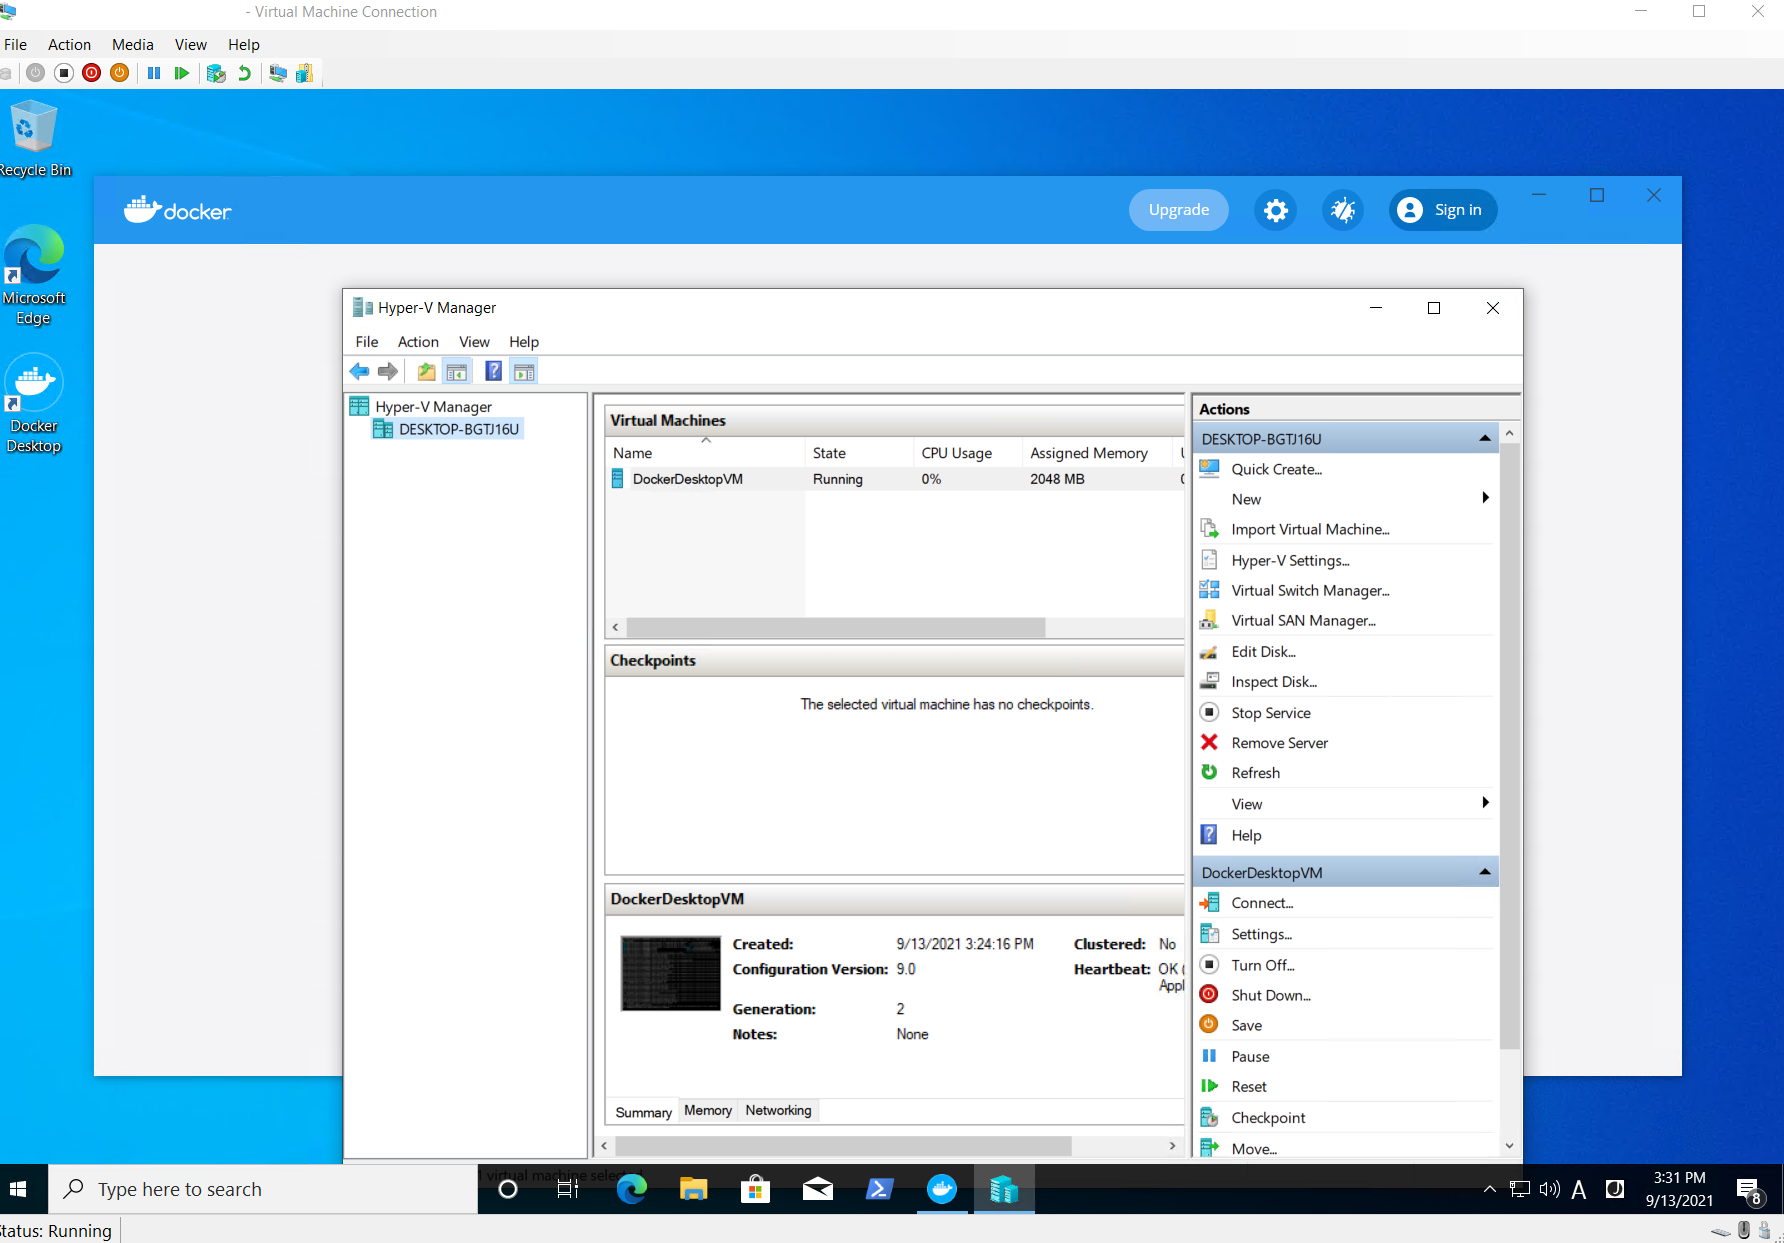Image resolution: width=1784 pixels, height=1243 pixels.
Task: Switch to the Memory tab
Action: (x=708, y=1111)
